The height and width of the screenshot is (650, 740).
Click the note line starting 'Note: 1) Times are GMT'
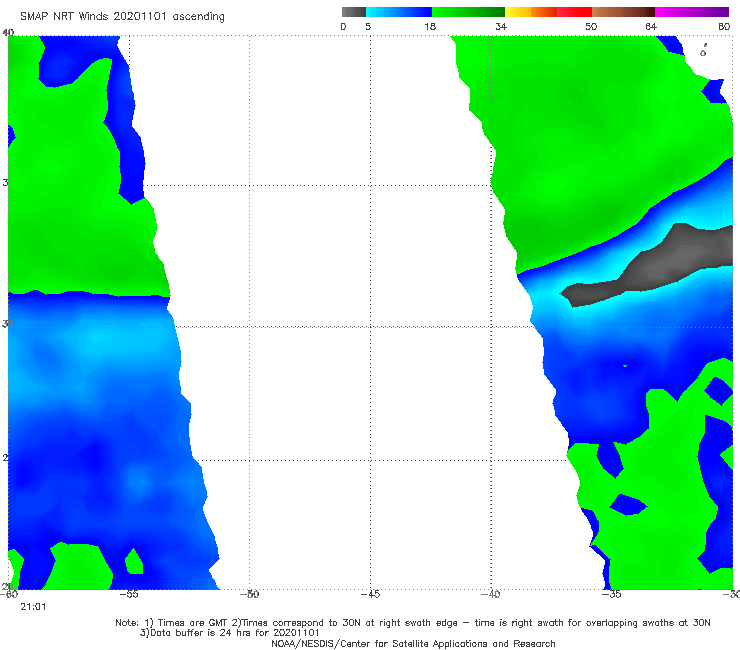412,623
